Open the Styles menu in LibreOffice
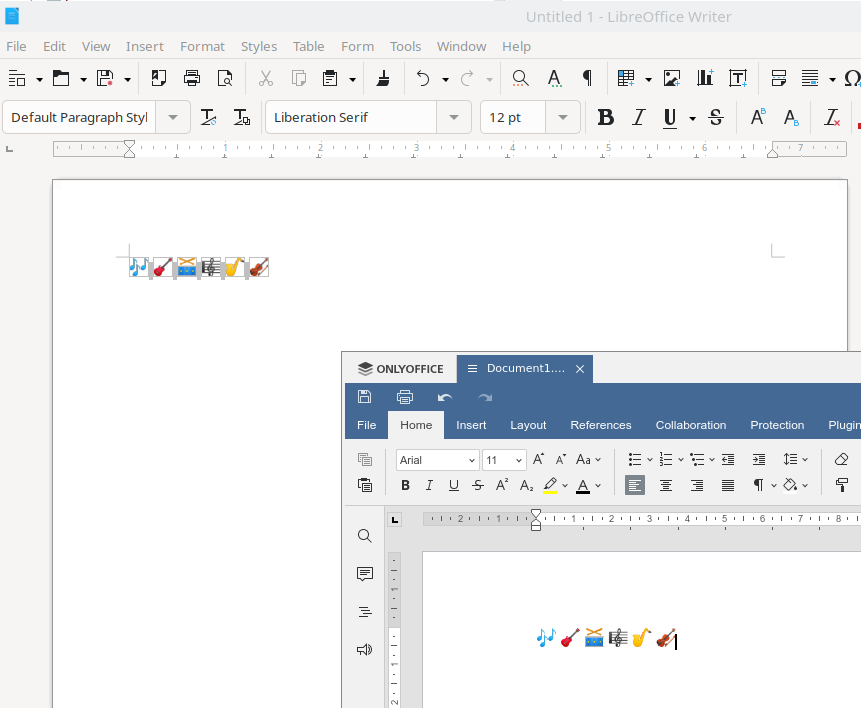This screenshot has height=708, width=861. (x=259, y=47)
